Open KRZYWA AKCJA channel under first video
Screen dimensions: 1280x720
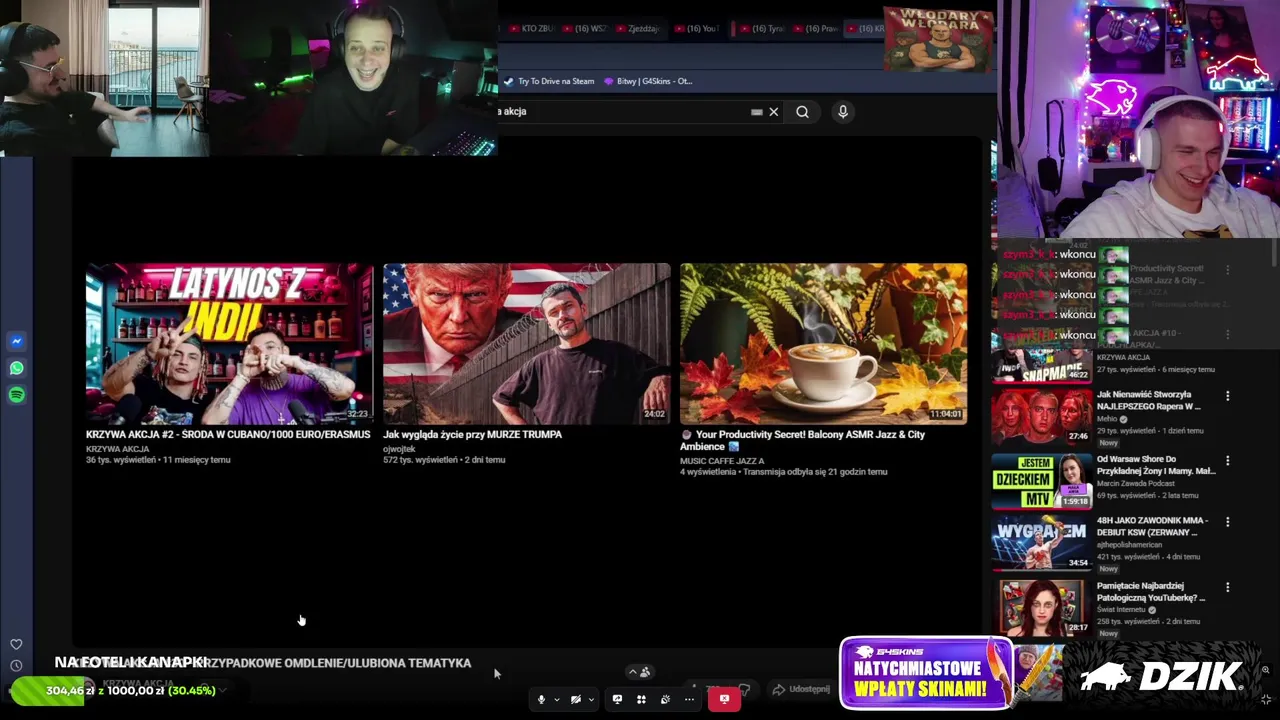tap(117, 449)
